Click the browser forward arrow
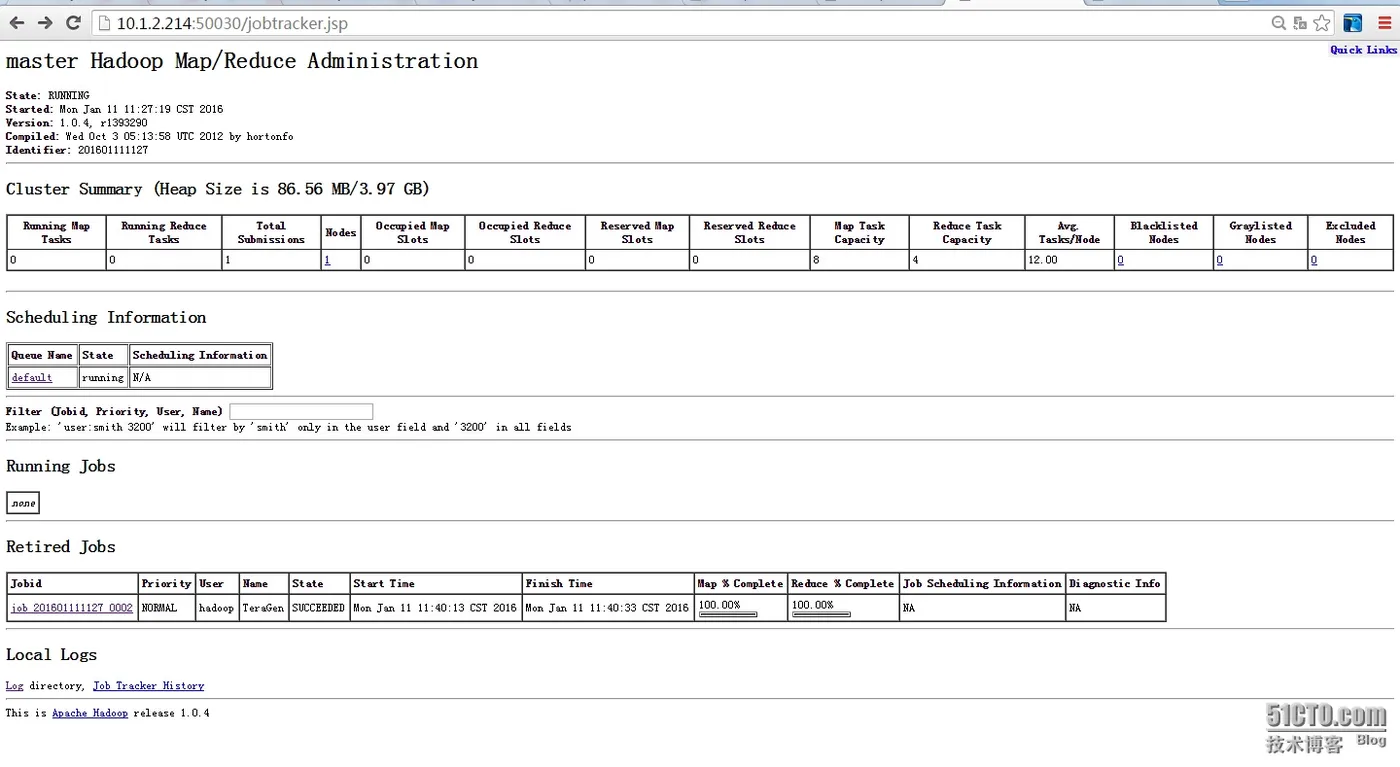The height and width of the screenshot is (767, 1400). tap(45, 23)
